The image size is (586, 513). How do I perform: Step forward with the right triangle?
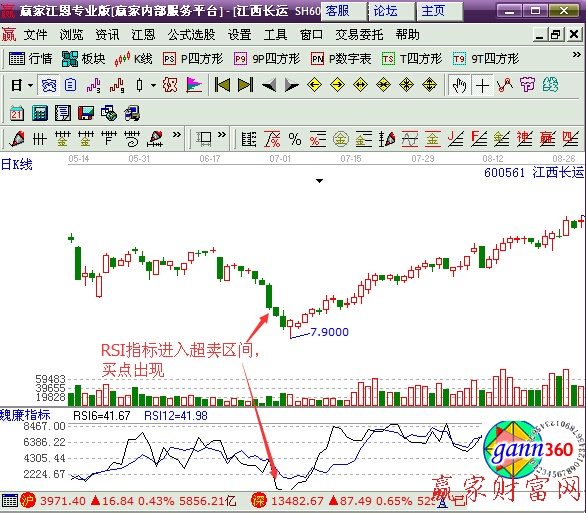[x=292, y=85]
